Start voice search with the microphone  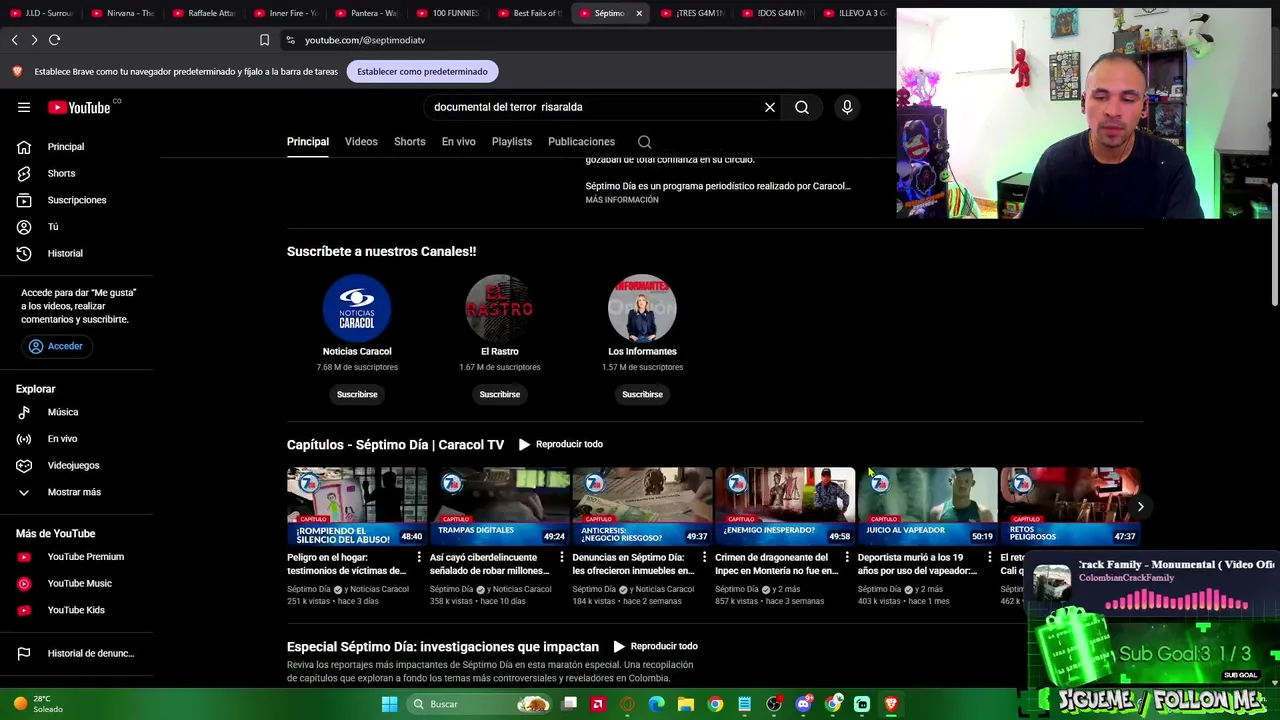point(847,107)
